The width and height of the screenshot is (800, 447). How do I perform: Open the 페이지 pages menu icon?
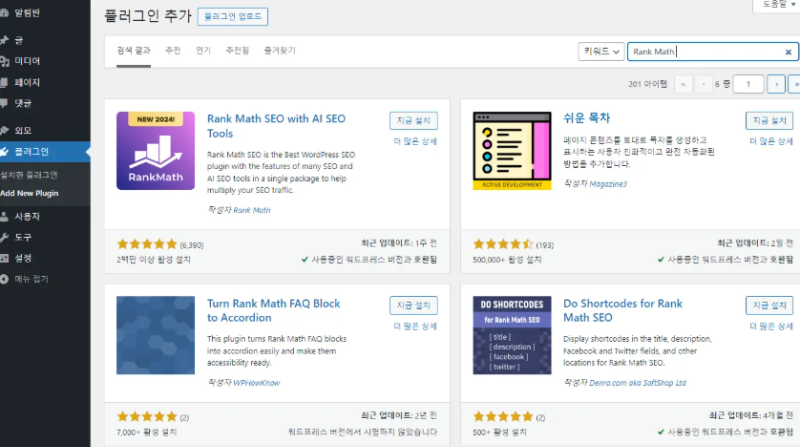point(4,82)
